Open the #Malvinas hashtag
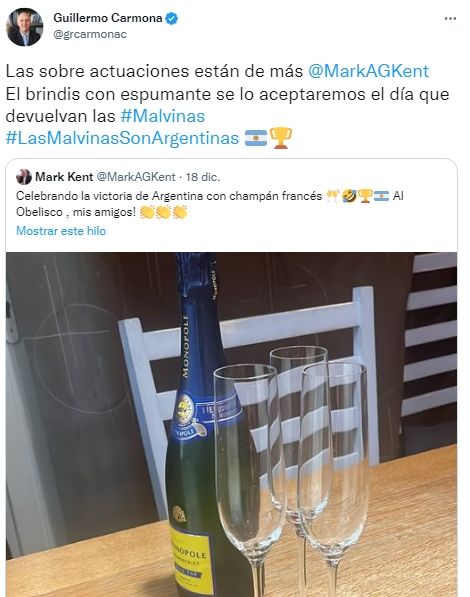470x597 pixels. tap(163, 116)
